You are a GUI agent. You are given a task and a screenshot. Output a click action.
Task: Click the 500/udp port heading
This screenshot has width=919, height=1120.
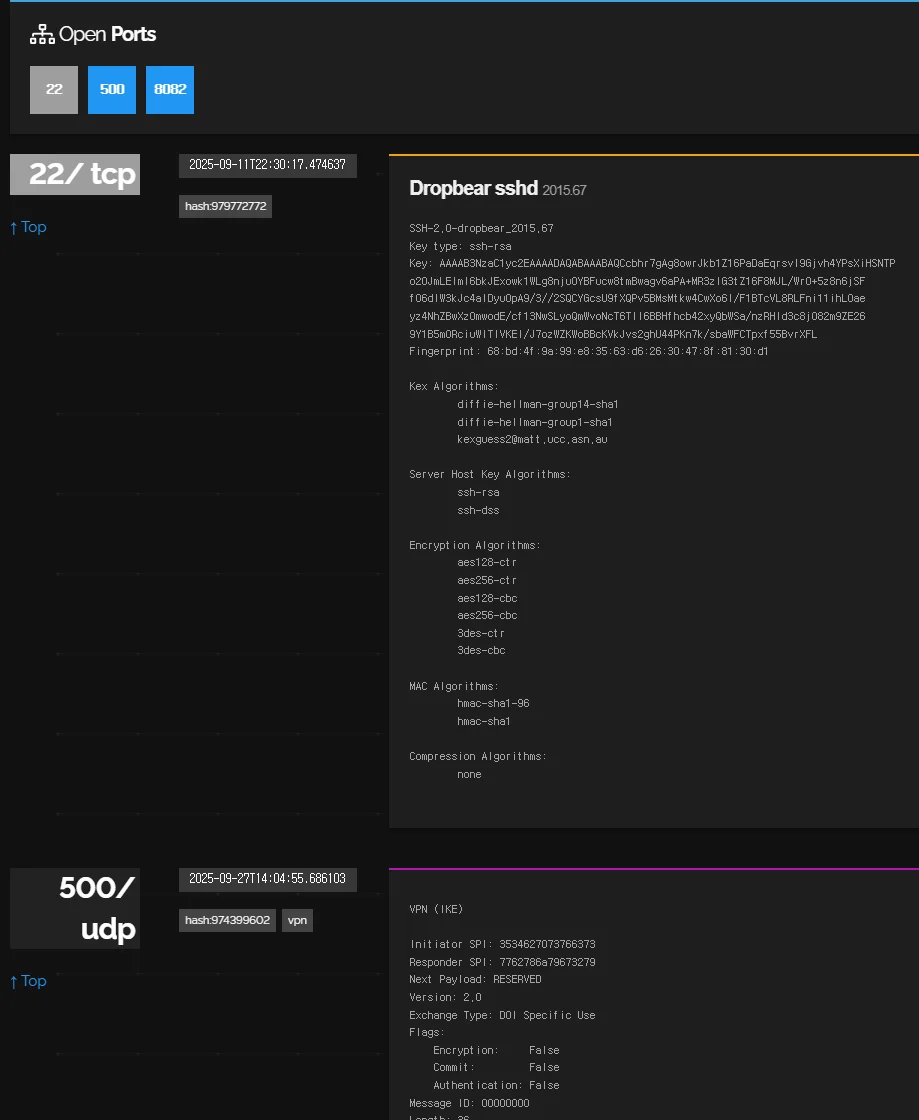pos(75,908)
